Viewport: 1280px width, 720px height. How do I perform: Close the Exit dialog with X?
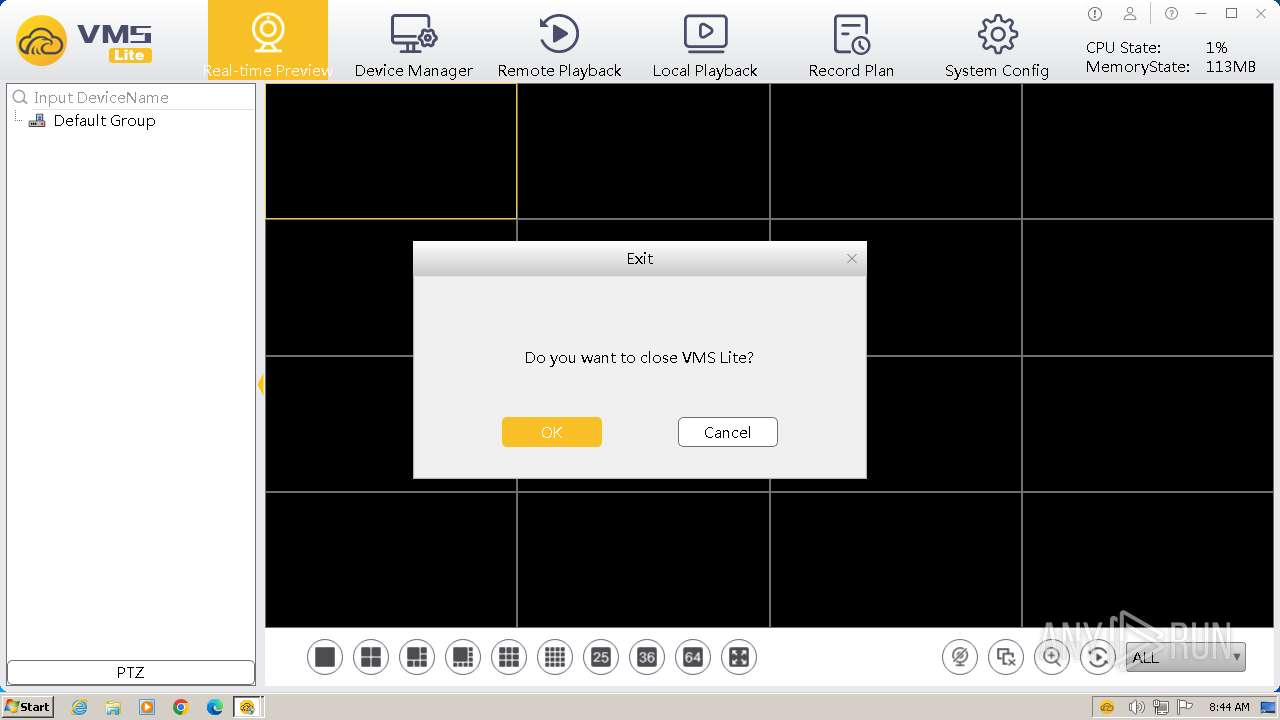click(x=852, y=258)
